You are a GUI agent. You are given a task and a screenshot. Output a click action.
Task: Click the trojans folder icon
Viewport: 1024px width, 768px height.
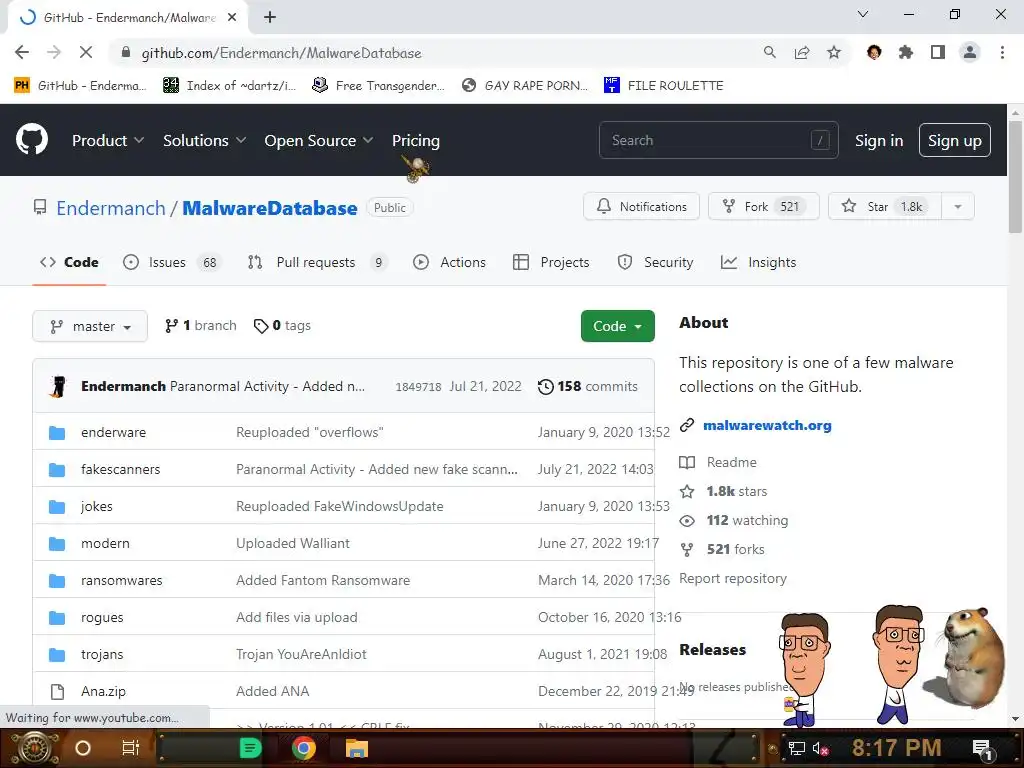coord(57,654)
